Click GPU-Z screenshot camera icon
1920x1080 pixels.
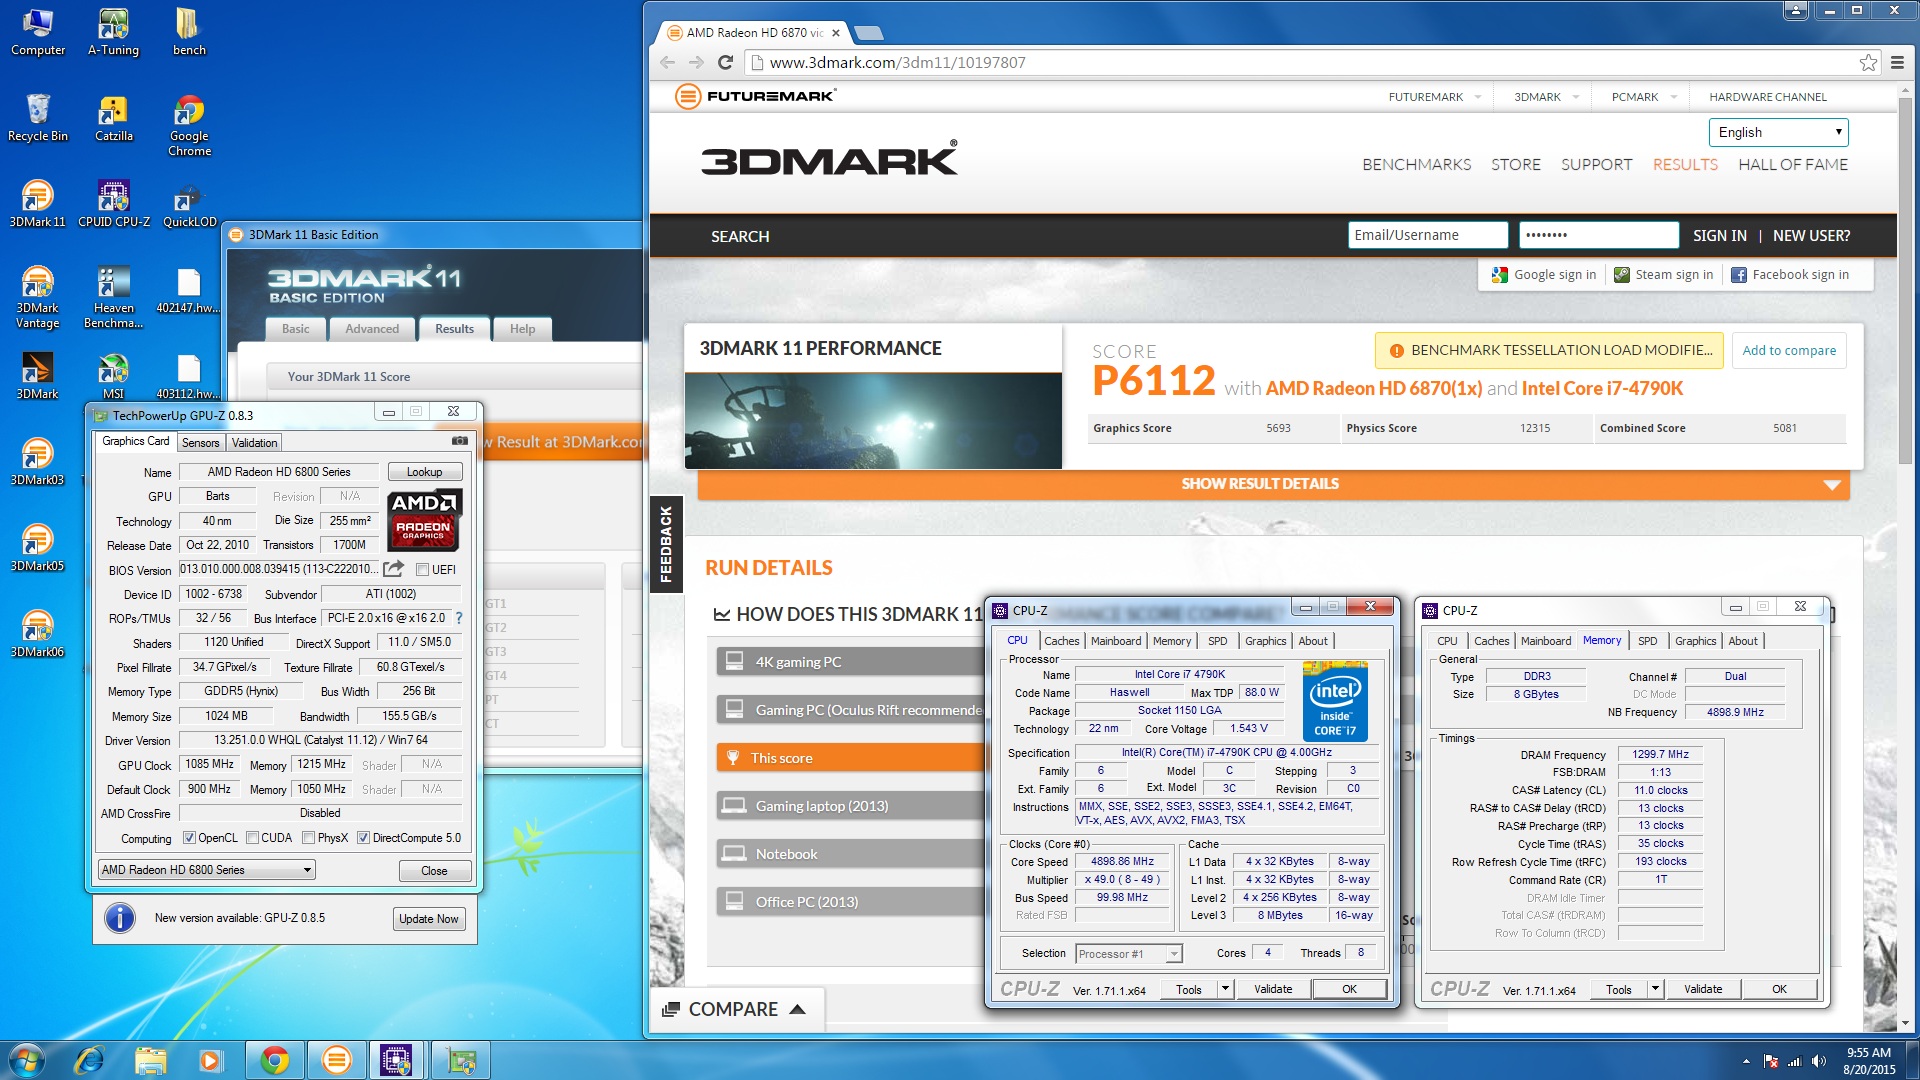coord(459,441)
